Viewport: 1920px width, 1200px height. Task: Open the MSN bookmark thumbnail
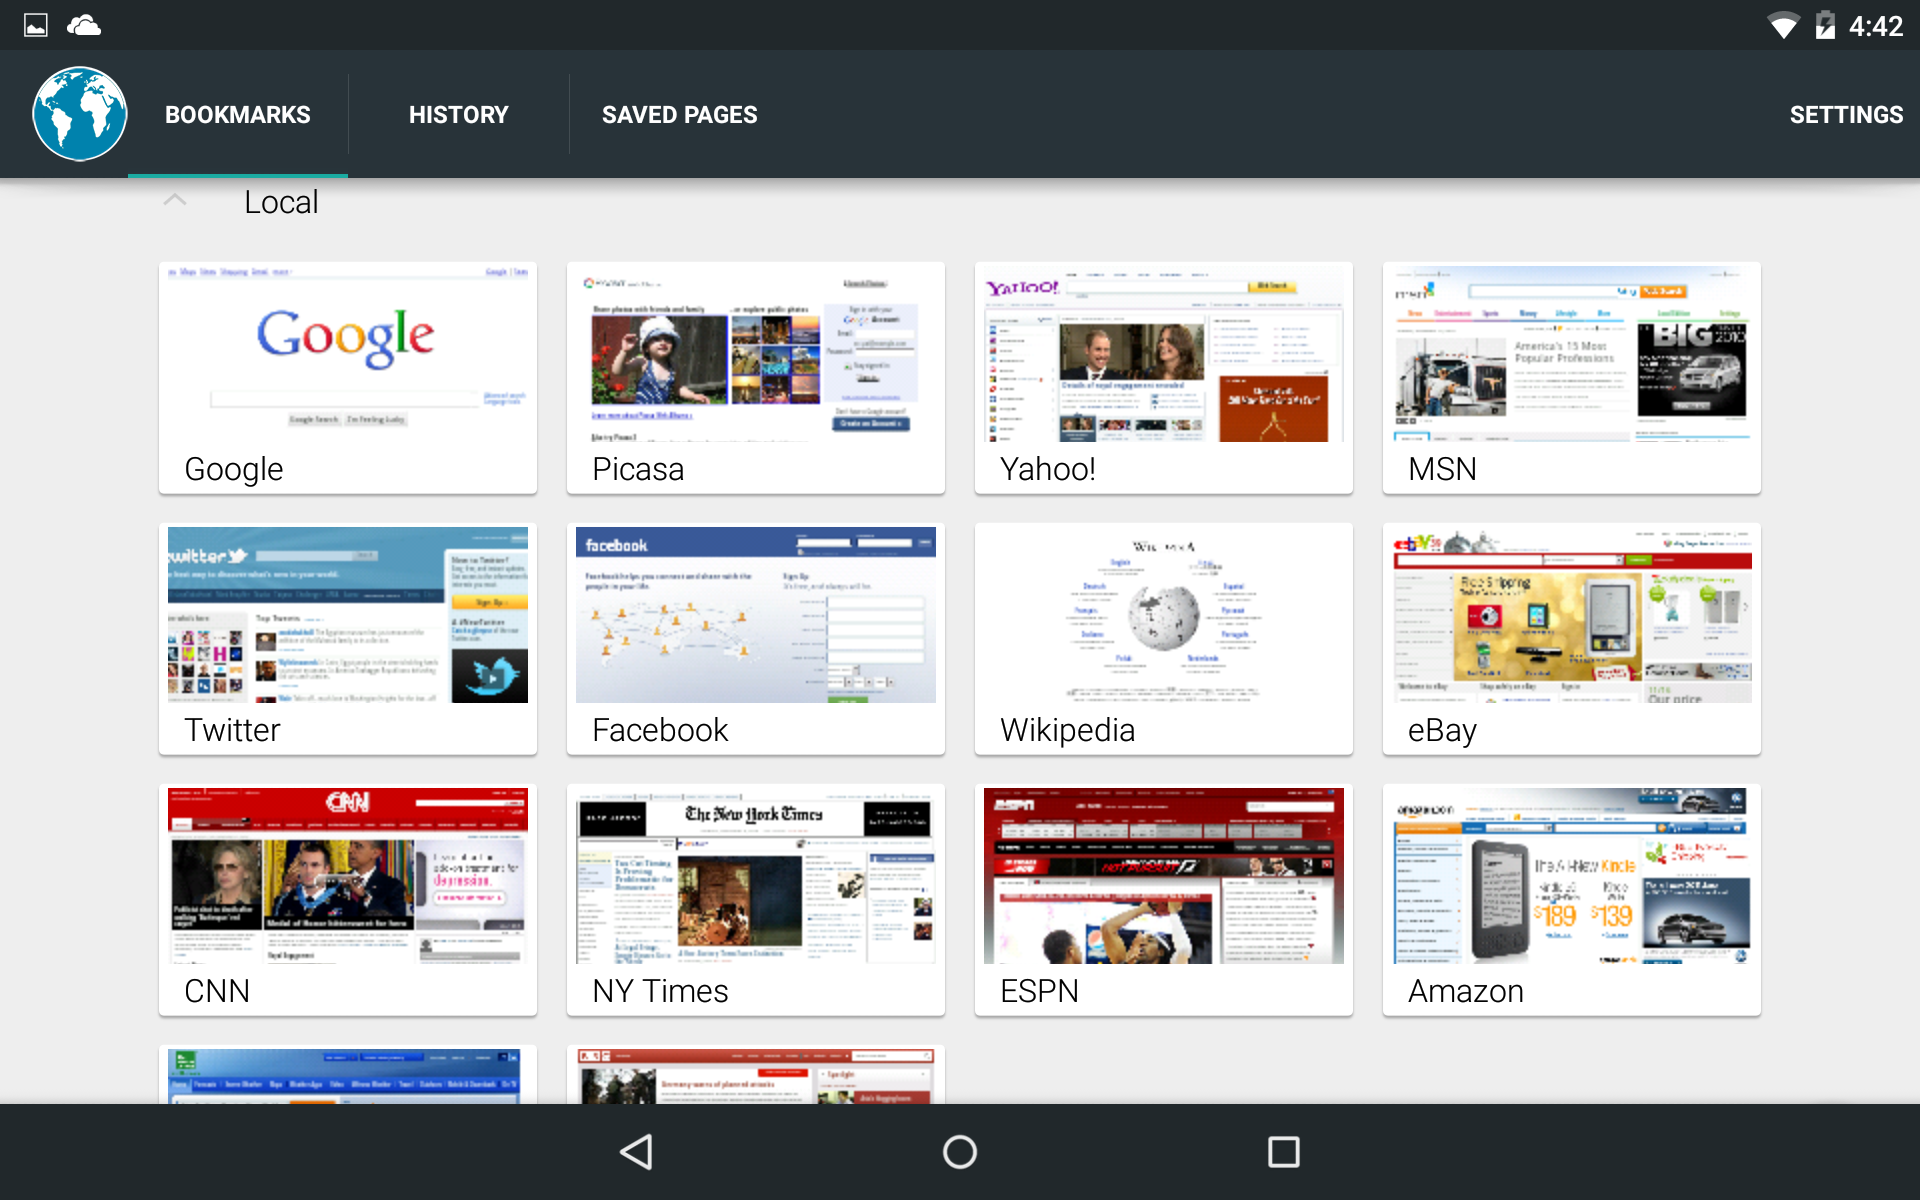(x=1572, y=354)
